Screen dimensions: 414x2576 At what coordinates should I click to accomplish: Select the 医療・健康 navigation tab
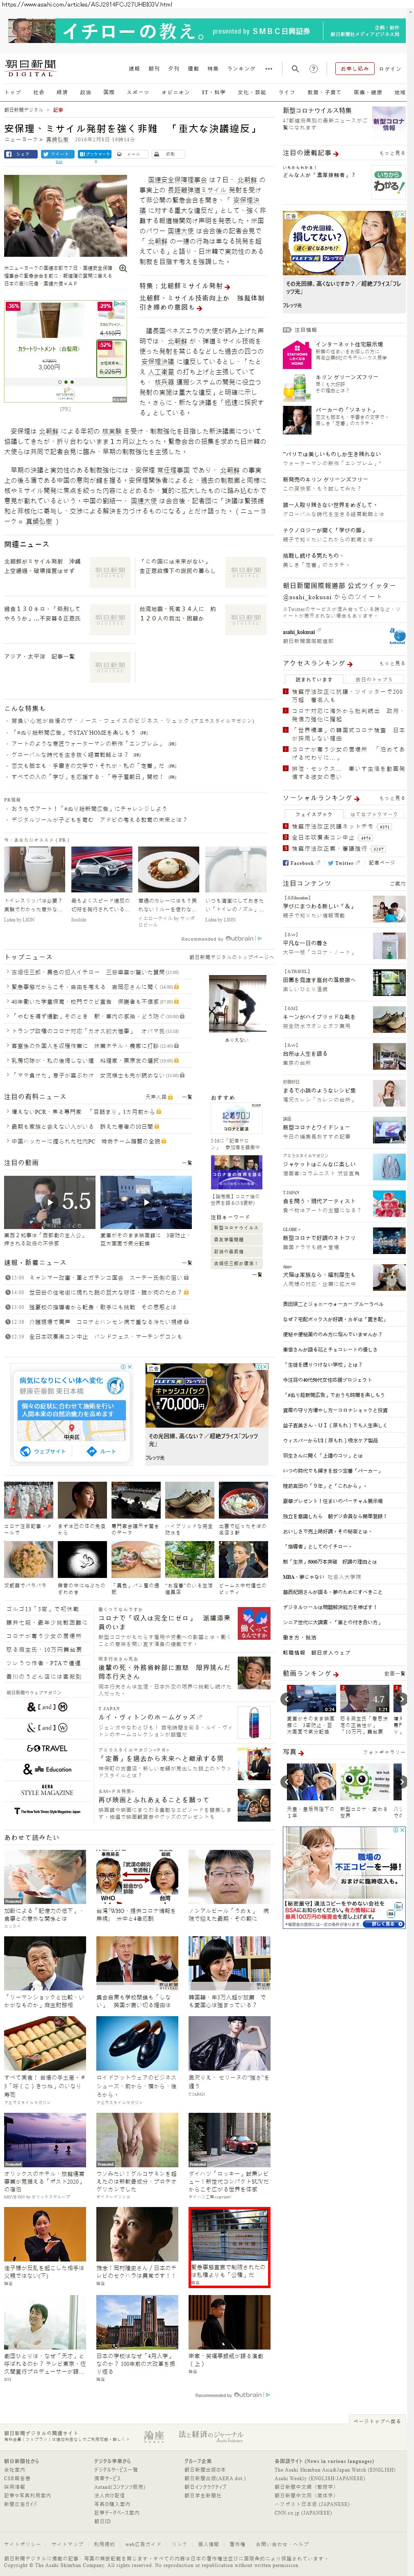click(x=368, y=92)
